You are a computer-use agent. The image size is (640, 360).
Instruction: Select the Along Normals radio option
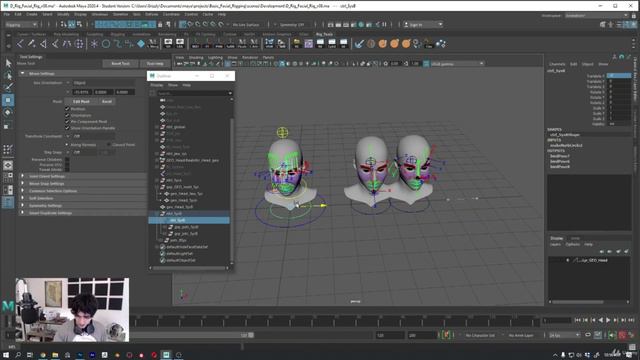click(67, 144)
